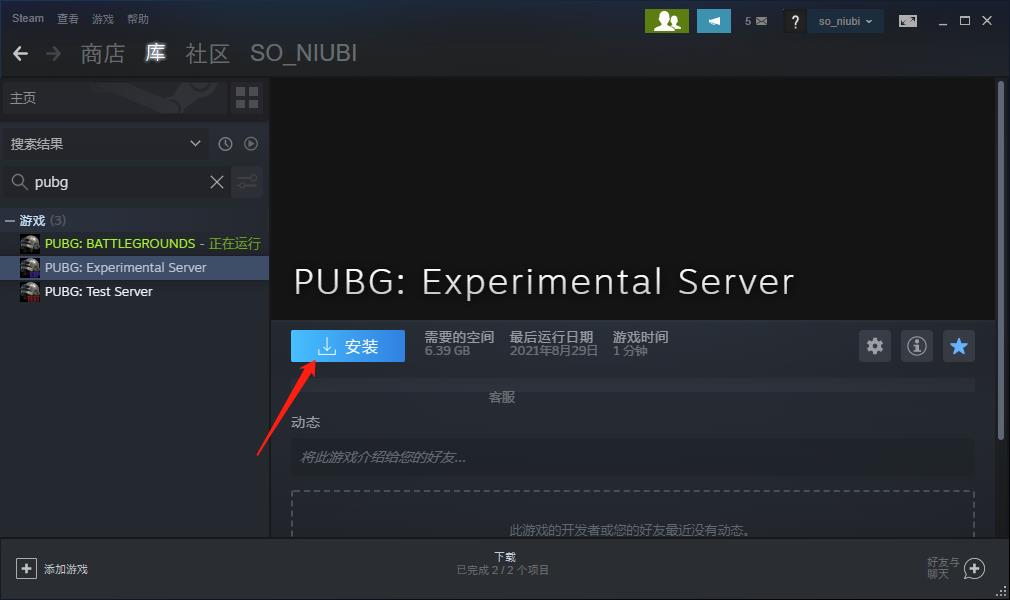Image resolution: width=1010 pixels, height=600 pixels.
Task: Open the 帮助 help menu
Action: 138,19
